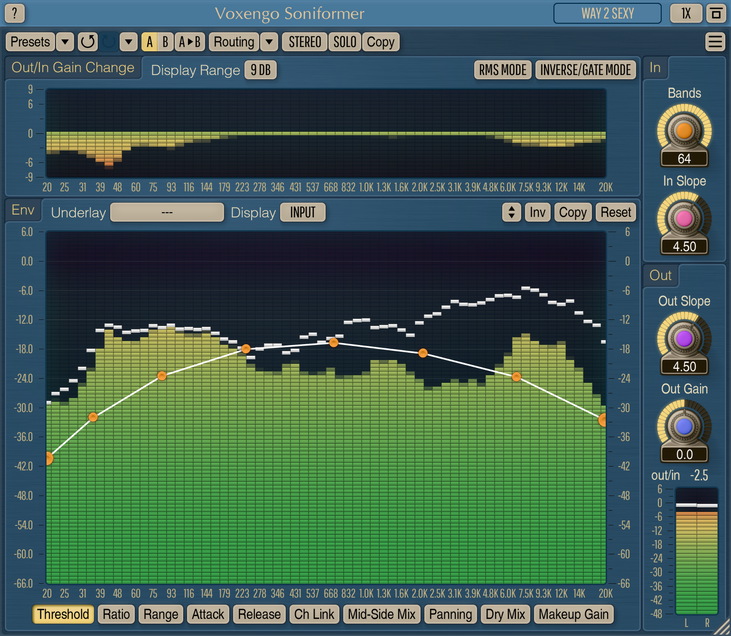Open the Display Range 9 DB selector
The width and height of the screenshot is (731, 636).
(261, 70)
